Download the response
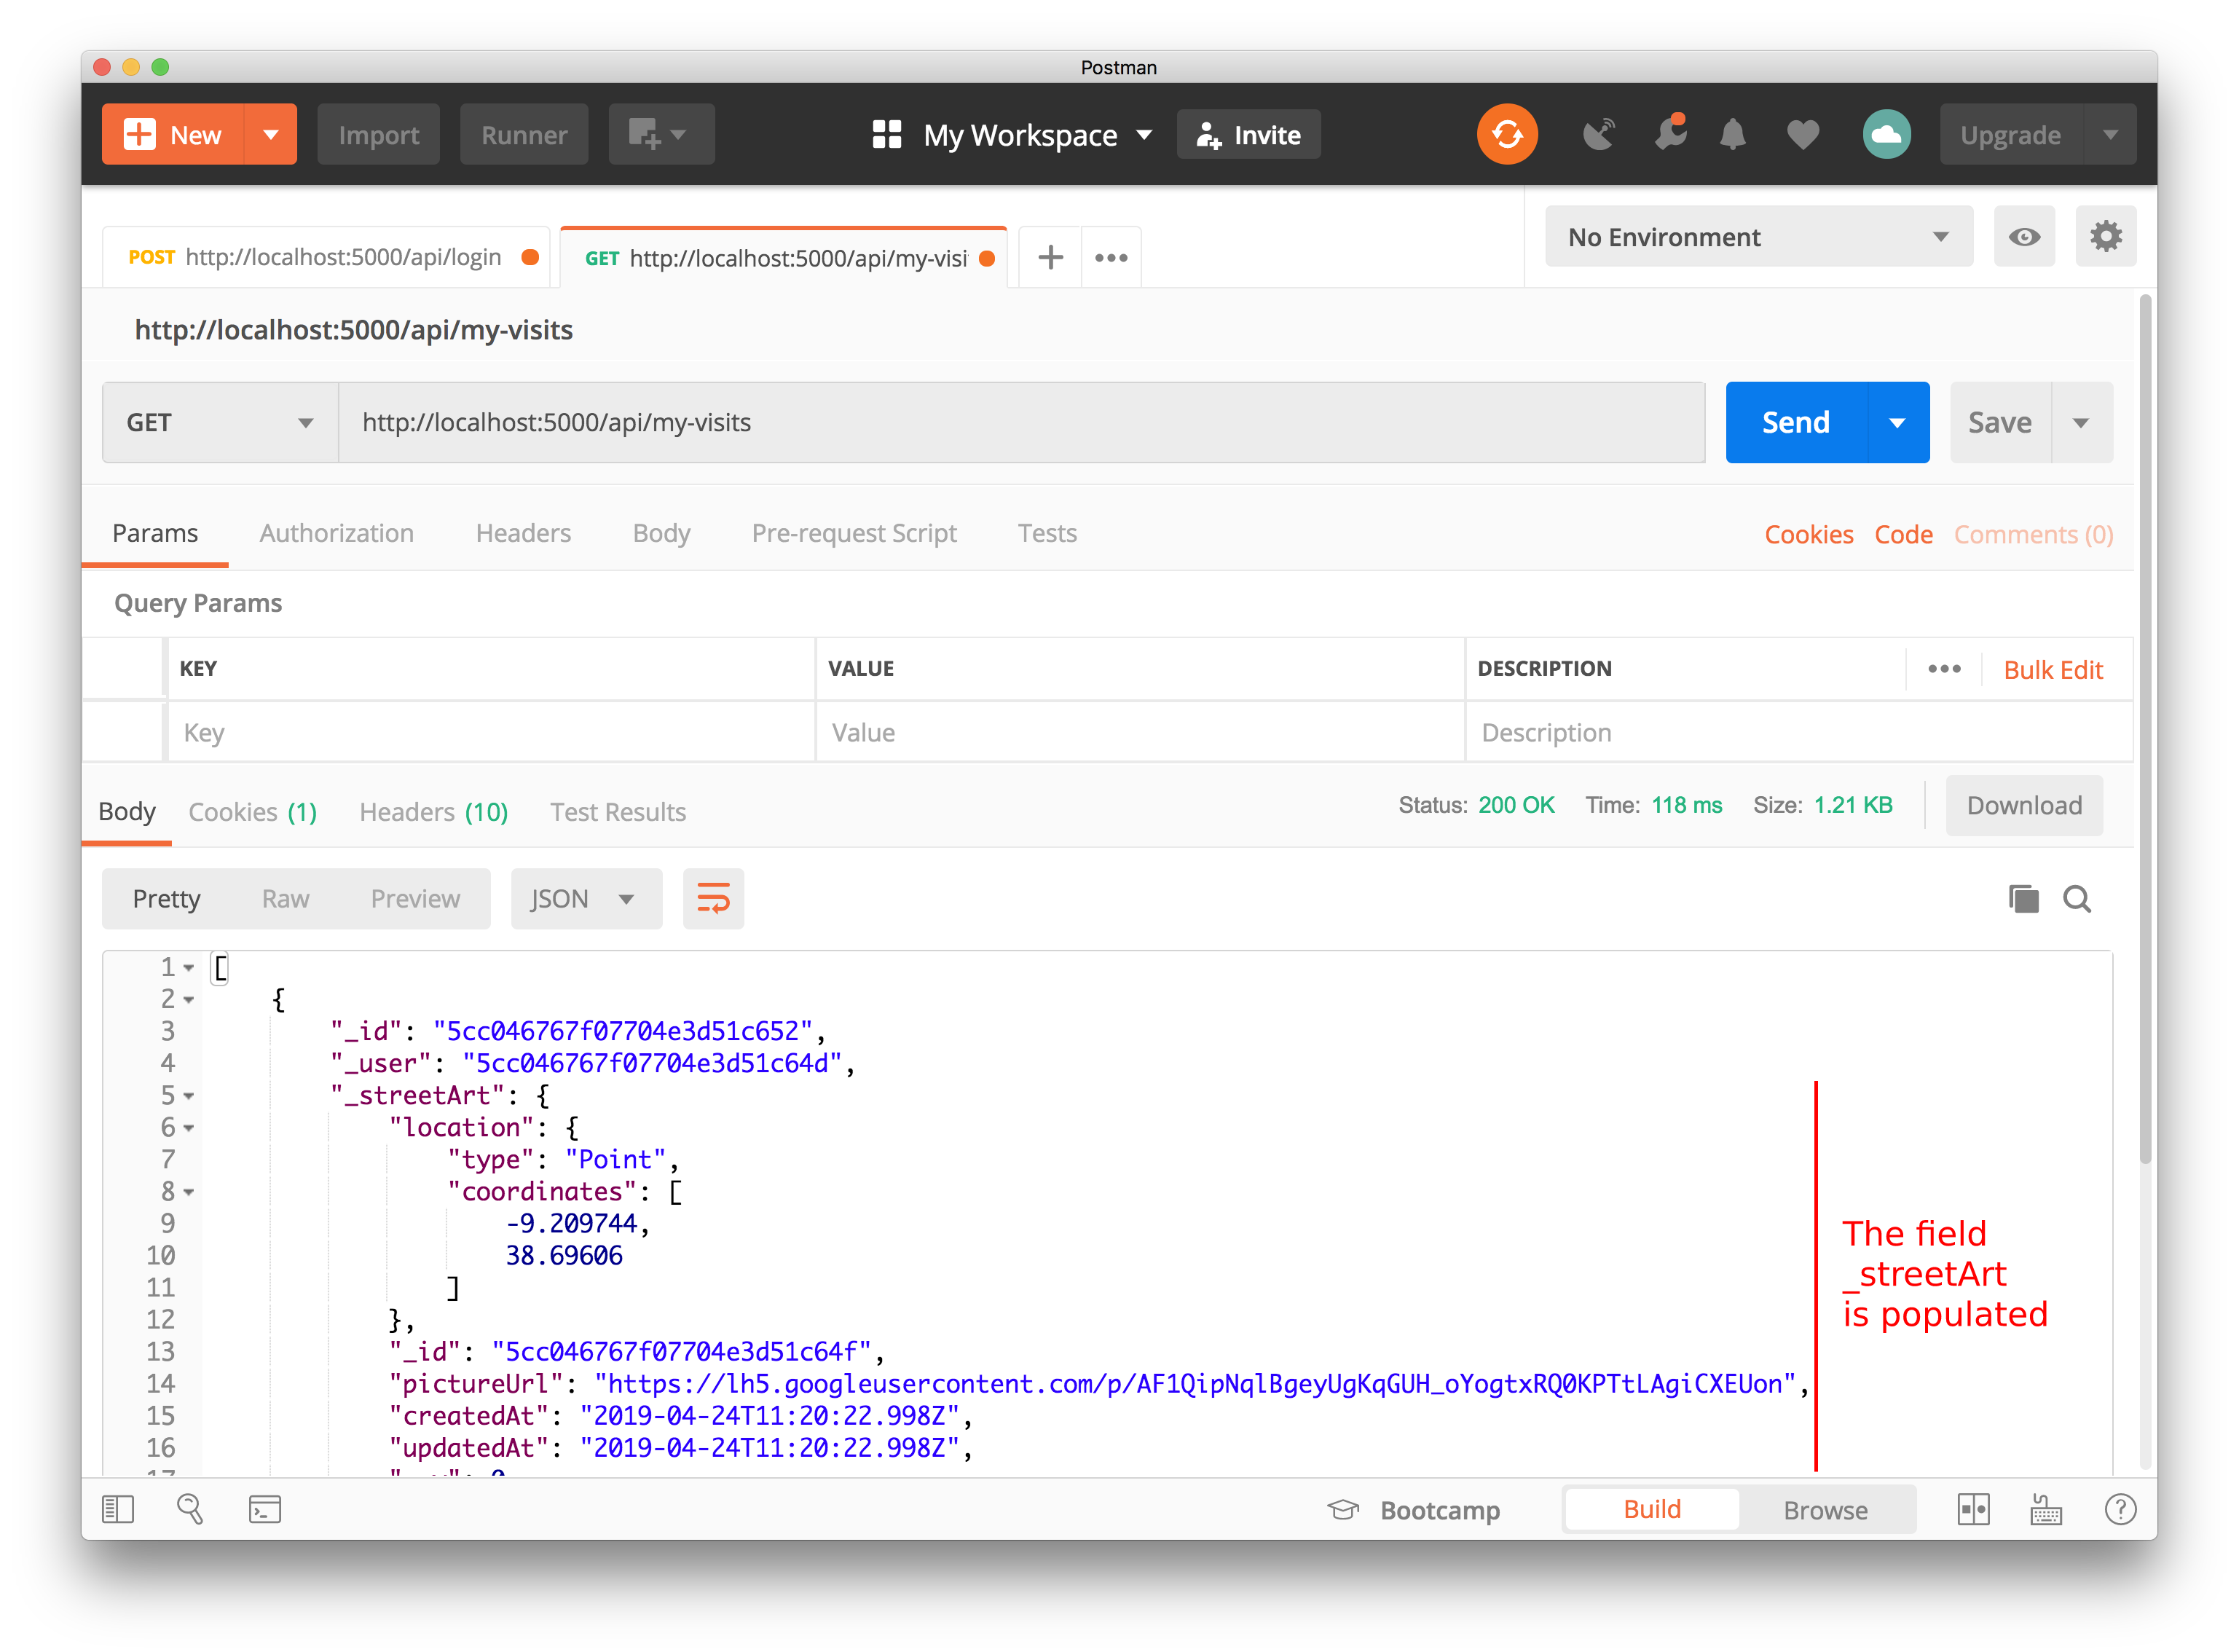The image size is (2239, 1652). click(2024, 806)
